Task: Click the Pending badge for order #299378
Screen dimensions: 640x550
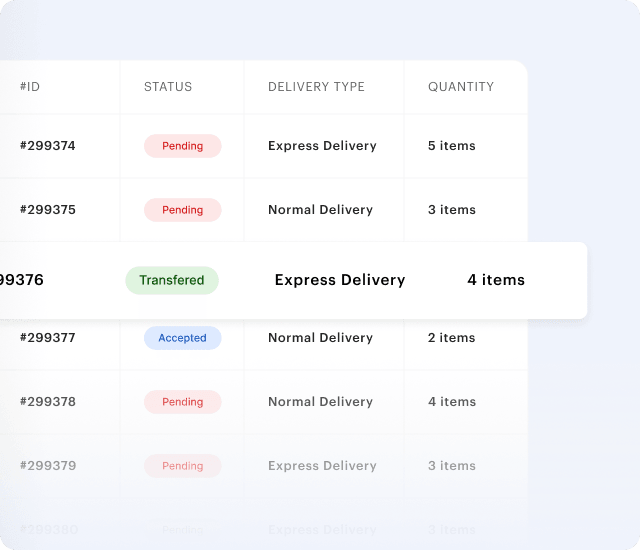Action: [x=182, y=402]
